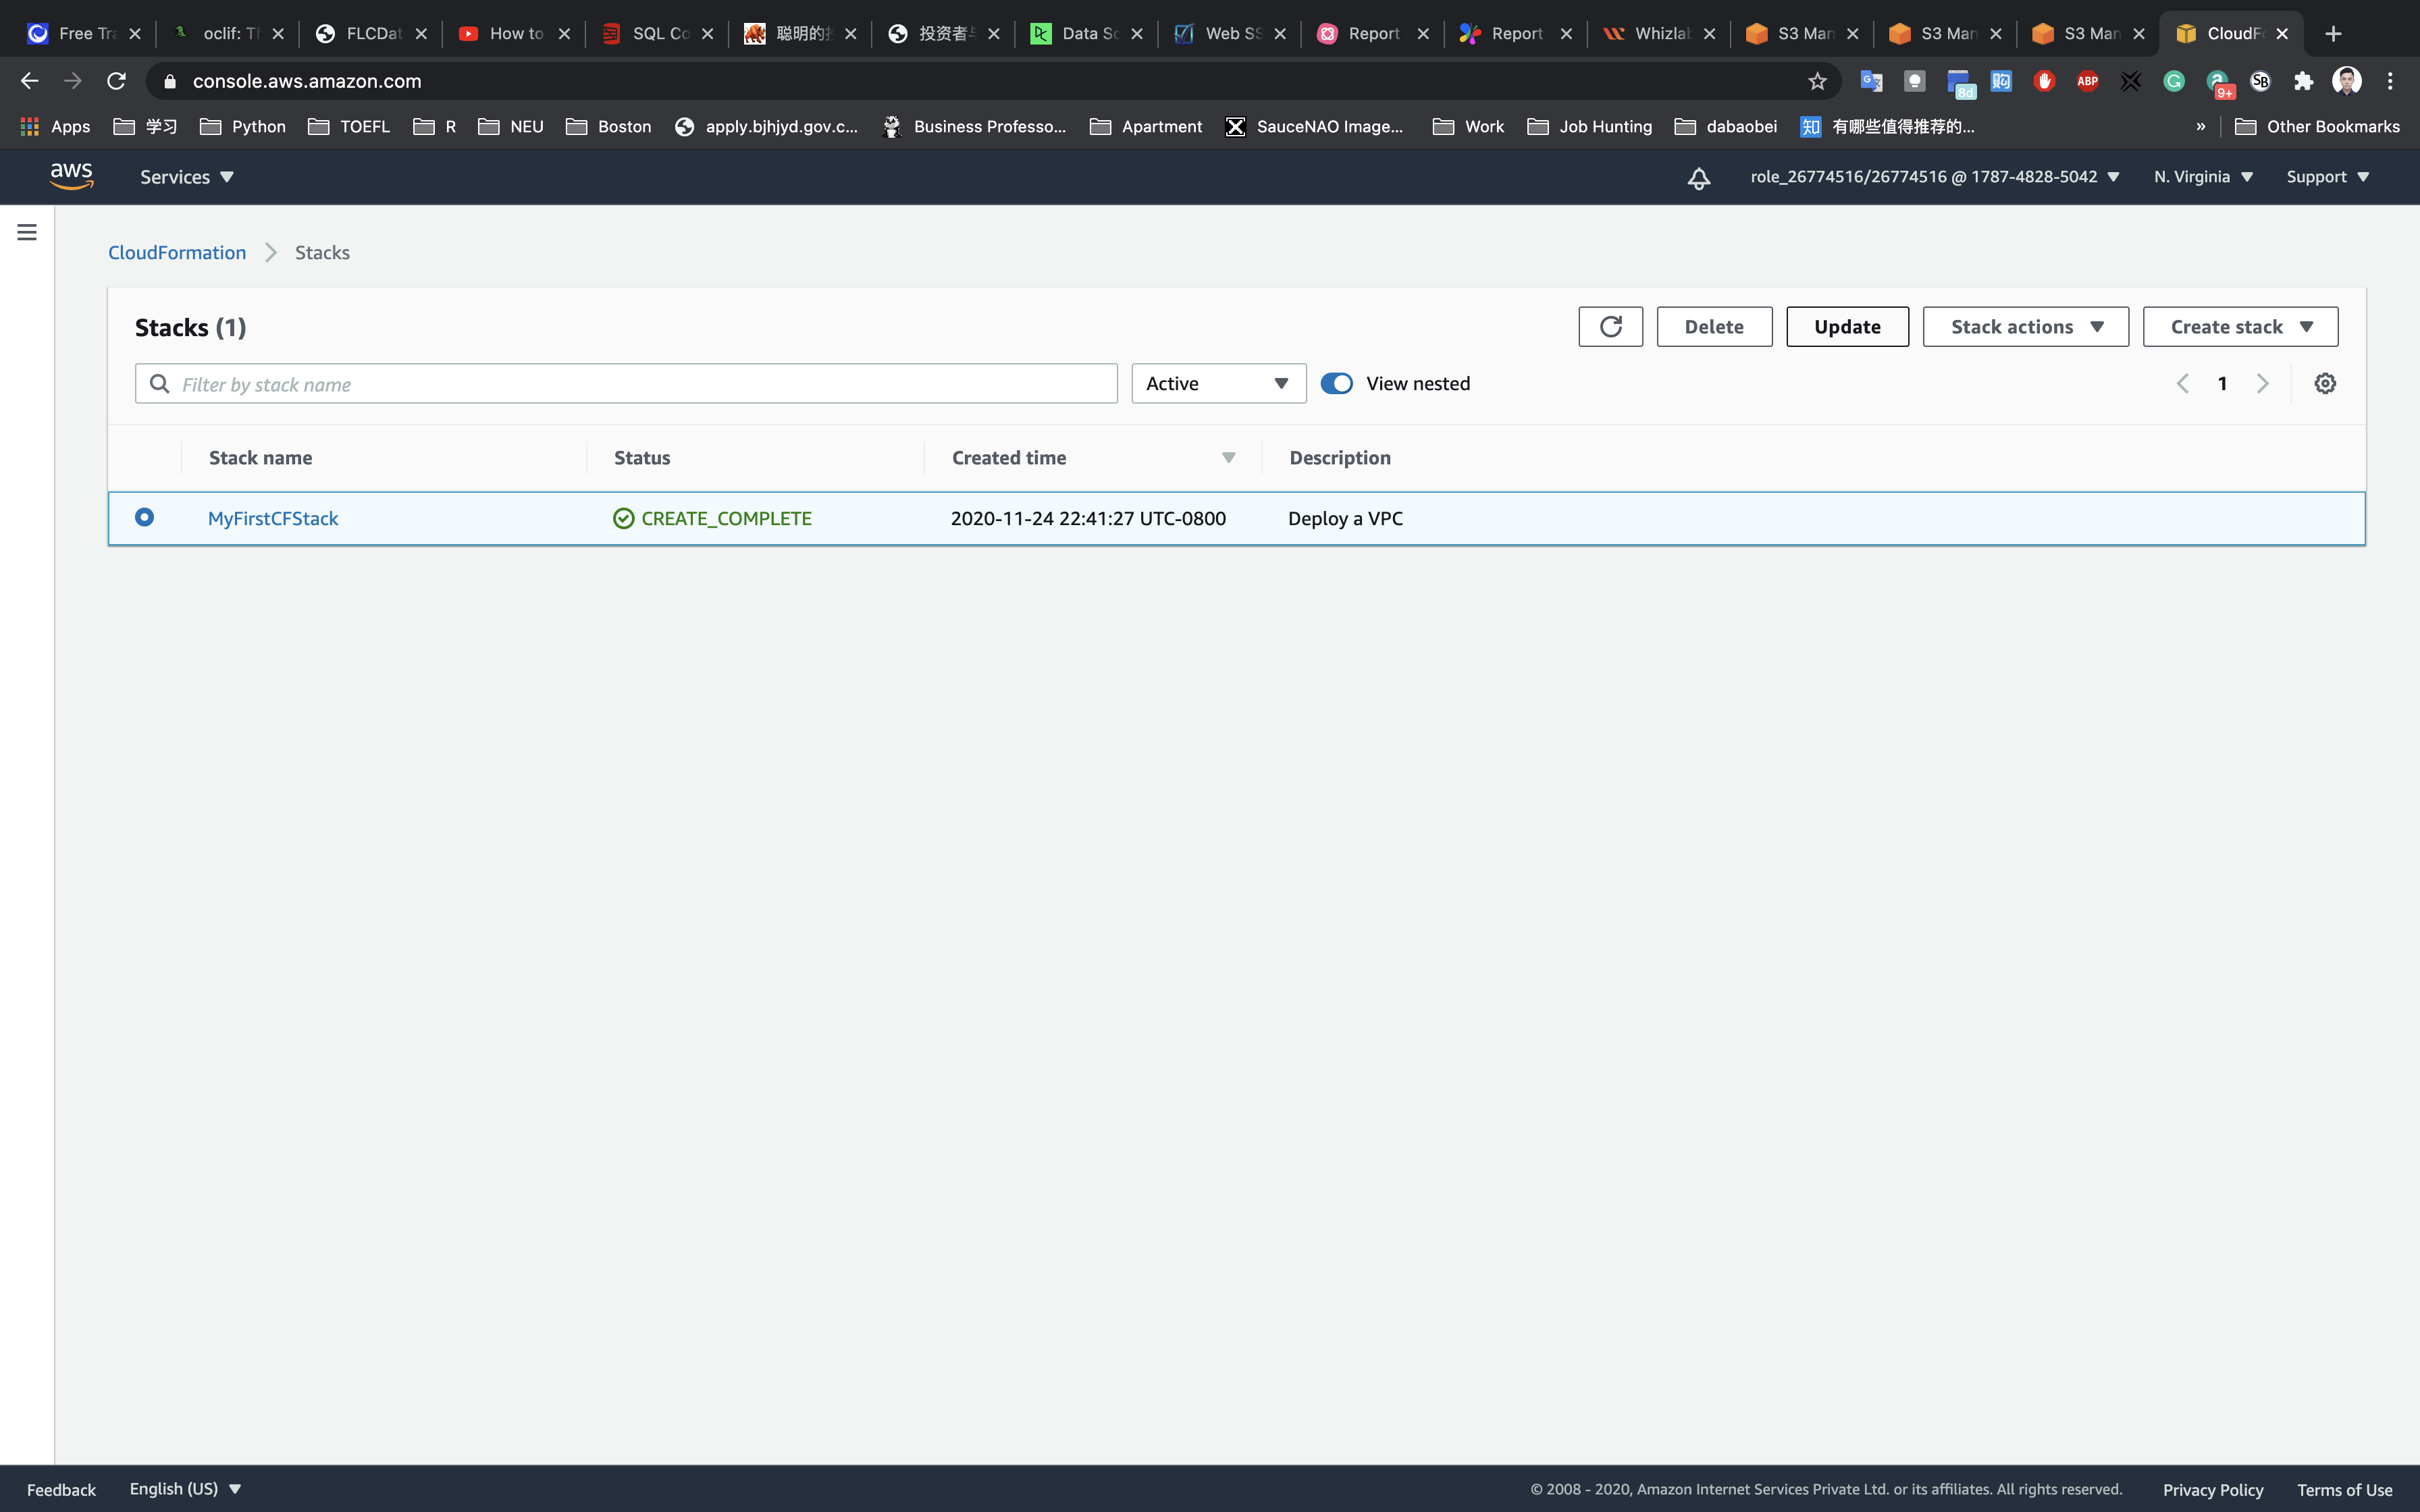Open the MyFirstCFStack stack link
Viewport: 2420px width, 1512px height.
(x=273, y=518)
